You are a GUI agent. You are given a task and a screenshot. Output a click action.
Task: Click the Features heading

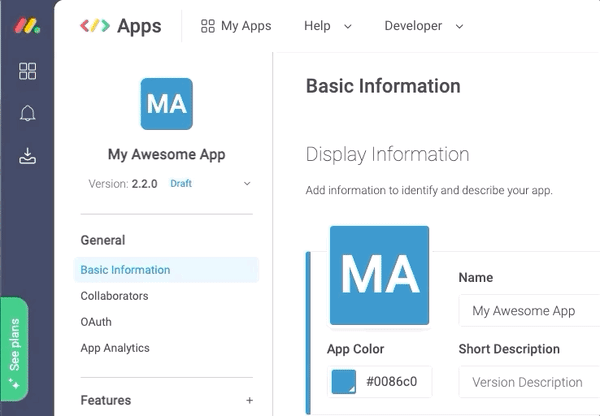[106, 400]
